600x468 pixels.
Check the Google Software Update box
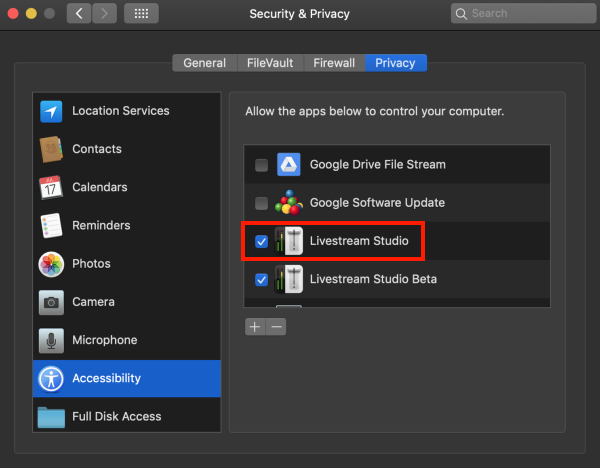(x=261, y=203)
